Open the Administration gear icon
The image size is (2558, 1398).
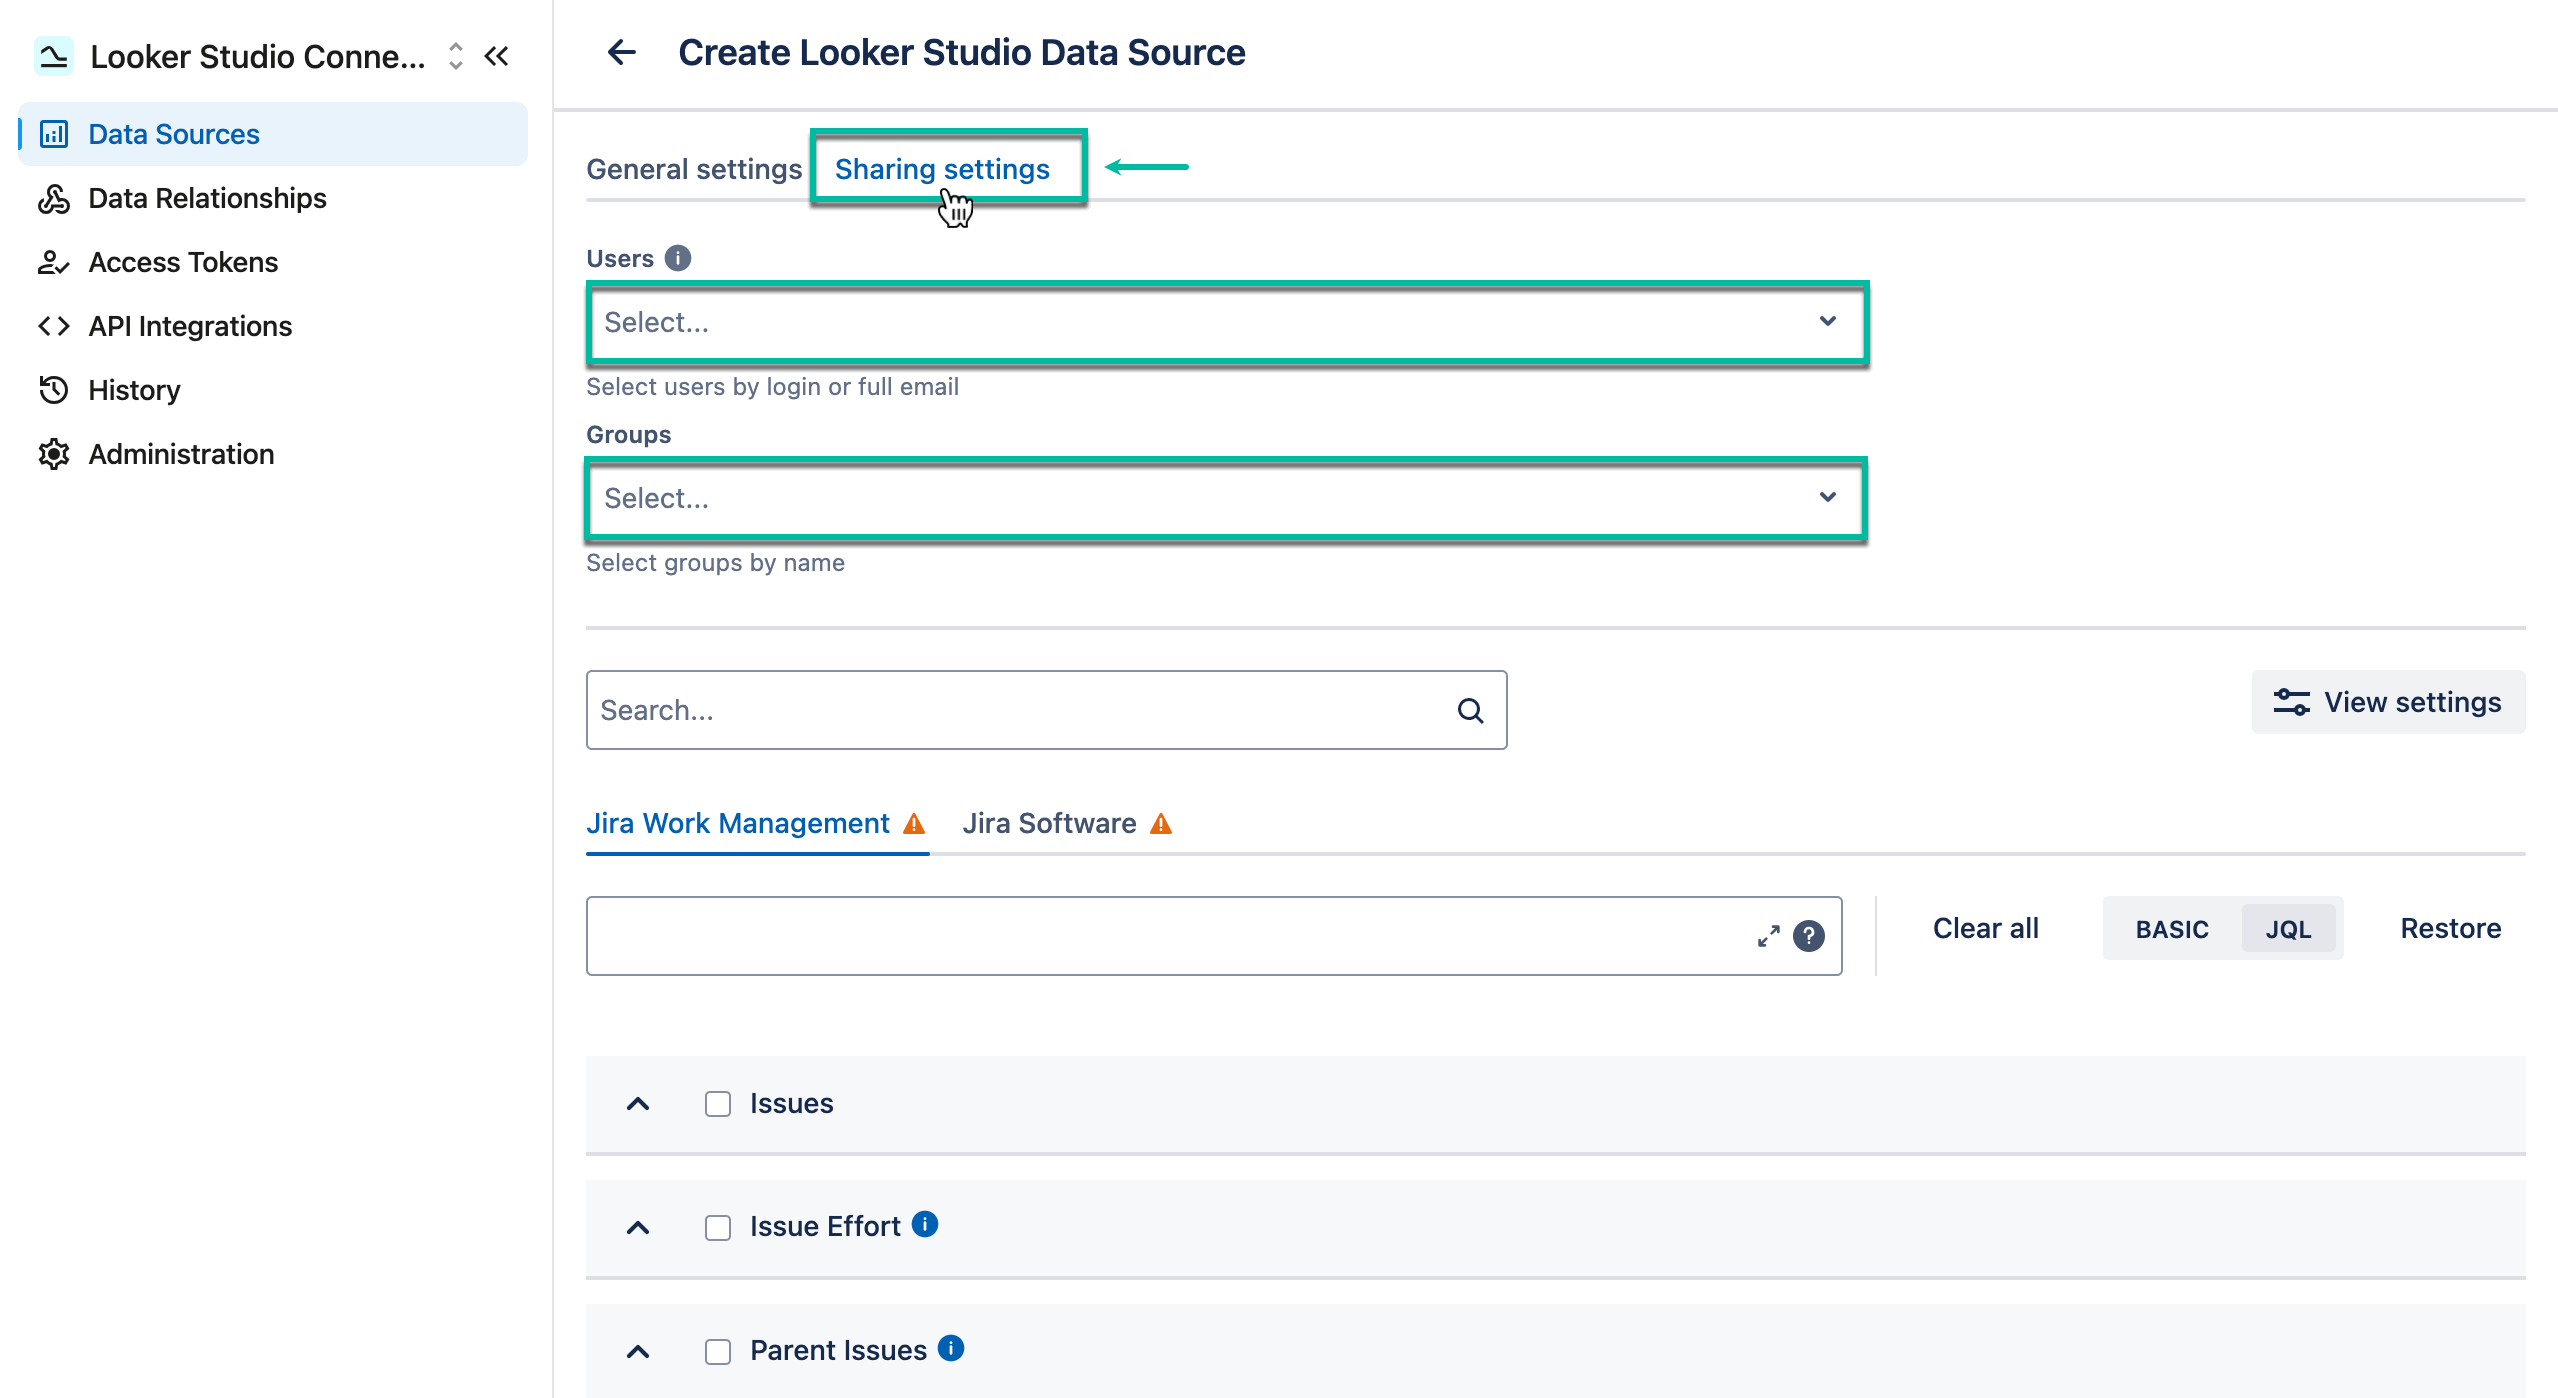(55, 454)
